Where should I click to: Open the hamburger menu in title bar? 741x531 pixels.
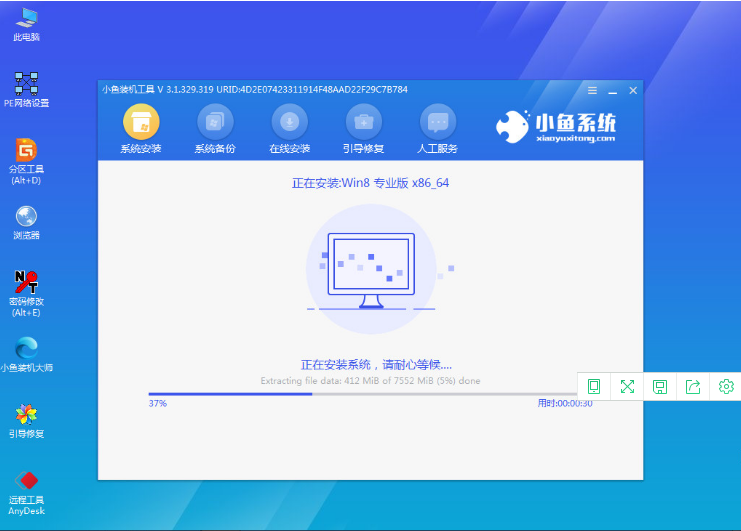tap(592, 90)
